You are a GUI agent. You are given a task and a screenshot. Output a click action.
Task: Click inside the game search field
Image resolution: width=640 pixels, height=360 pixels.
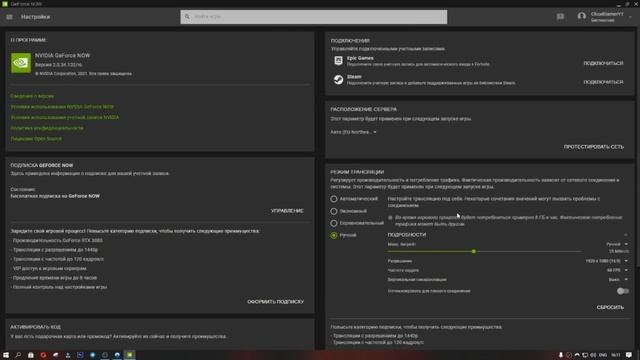click(314, 17)
